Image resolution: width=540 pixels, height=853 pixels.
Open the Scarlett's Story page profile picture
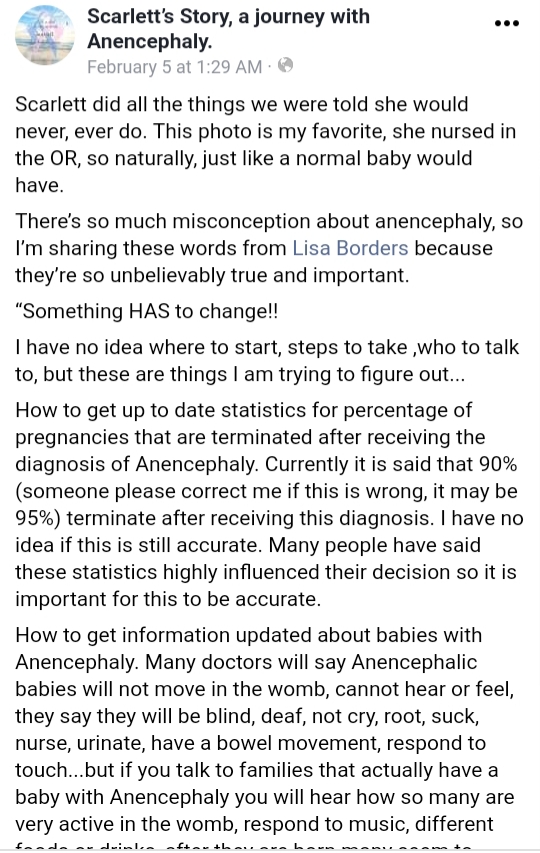click(x=45, y=35)
